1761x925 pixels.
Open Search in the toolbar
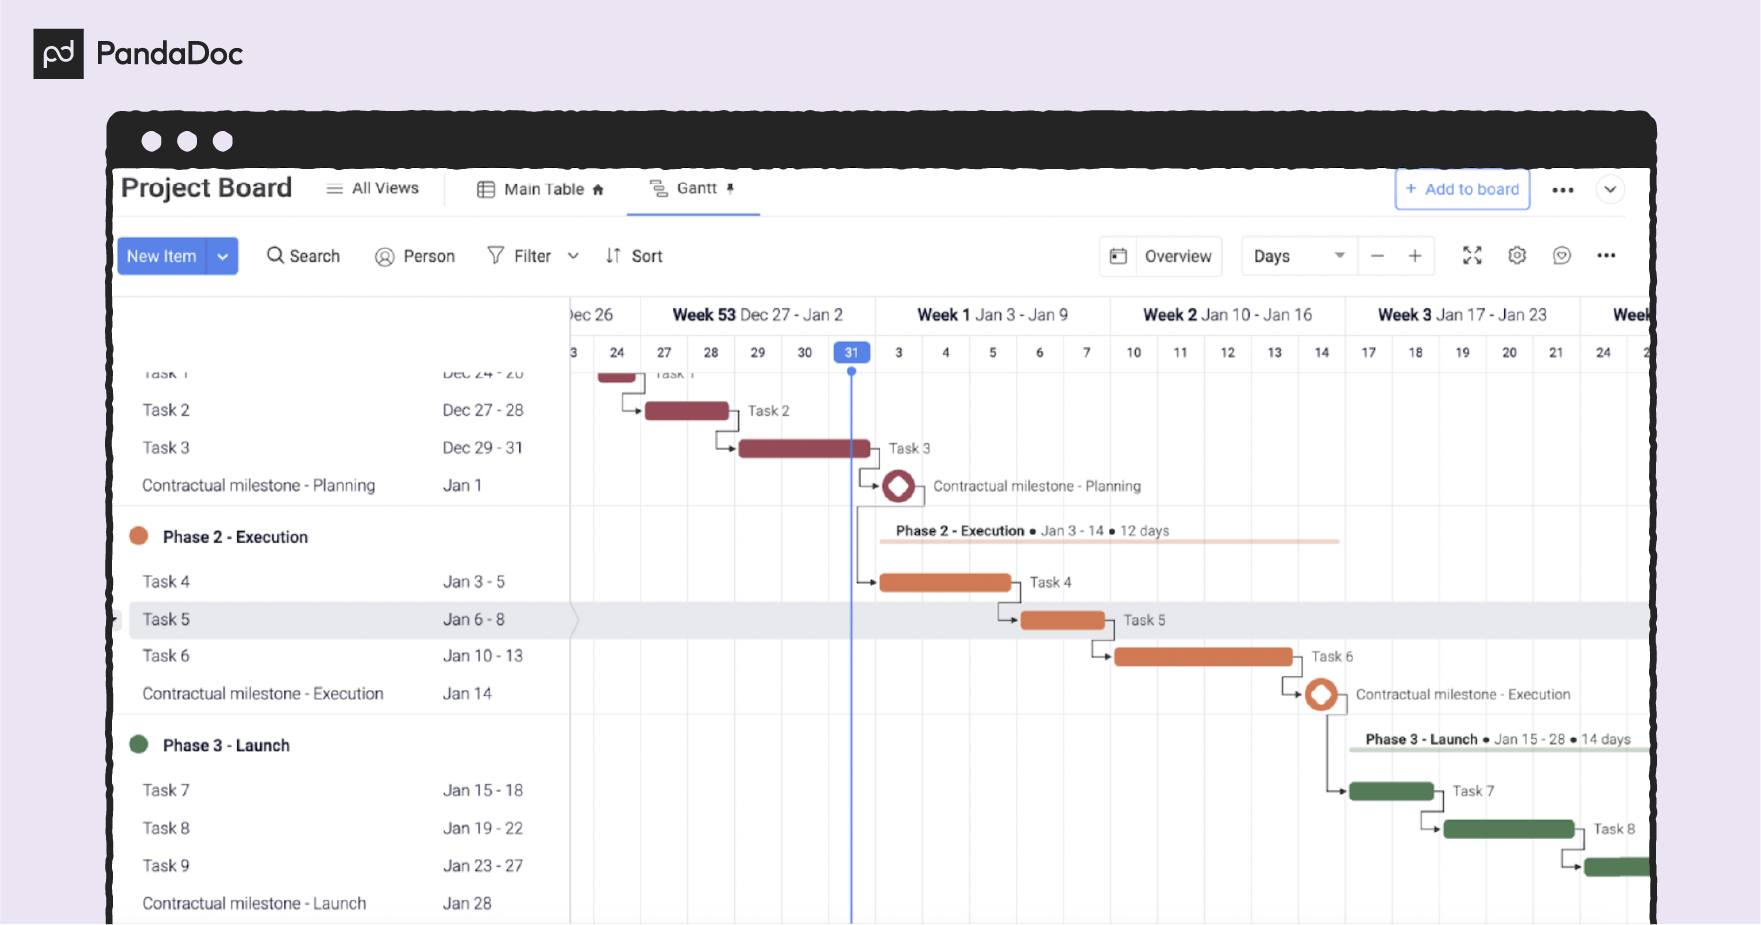(x=303, y=256)
